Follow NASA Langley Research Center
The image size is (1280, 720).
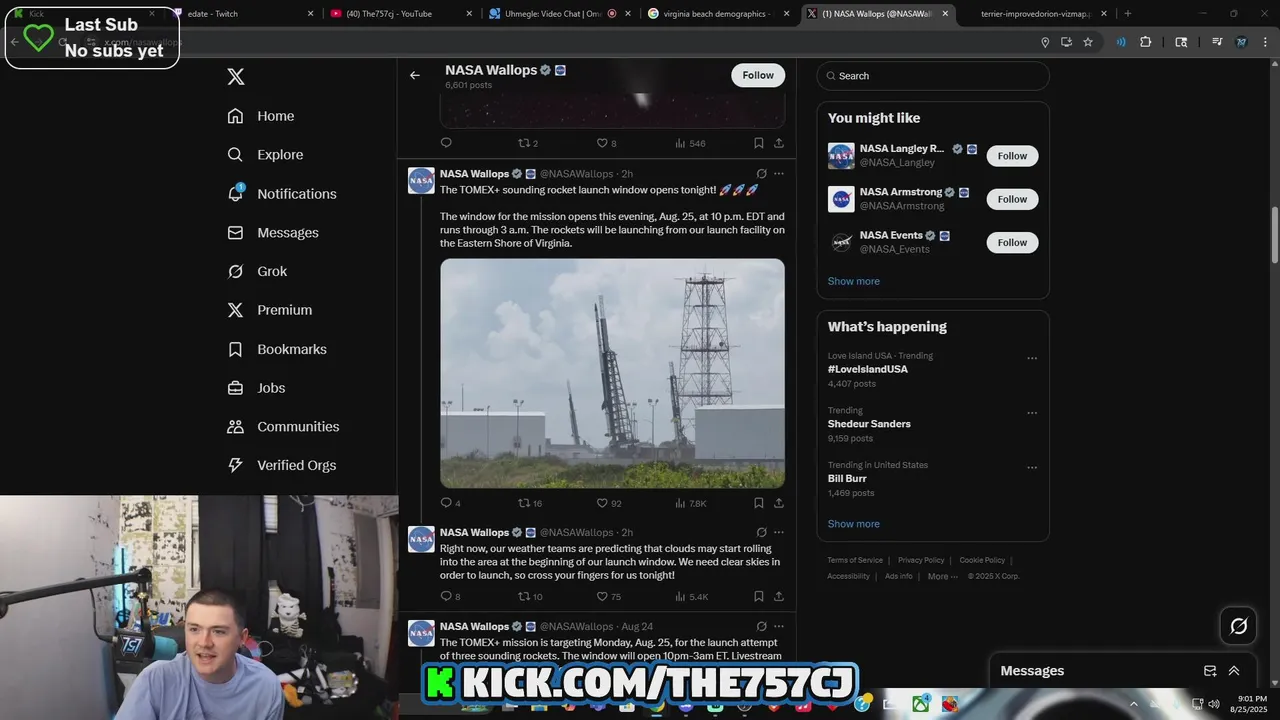tap(1012, 156)
